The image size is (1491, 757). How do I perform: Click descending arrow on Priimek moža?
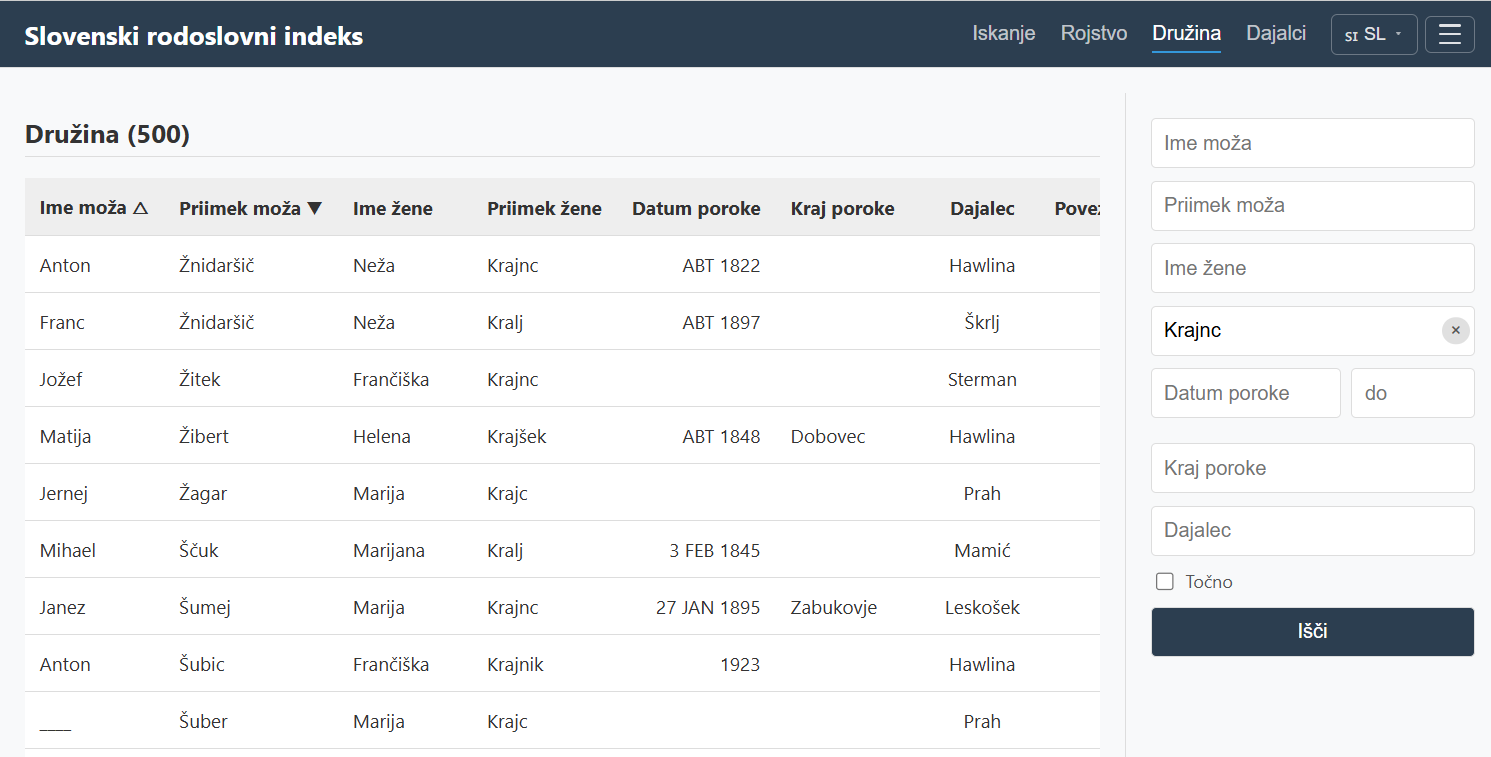pyautogui.click(x=315, y=209)
